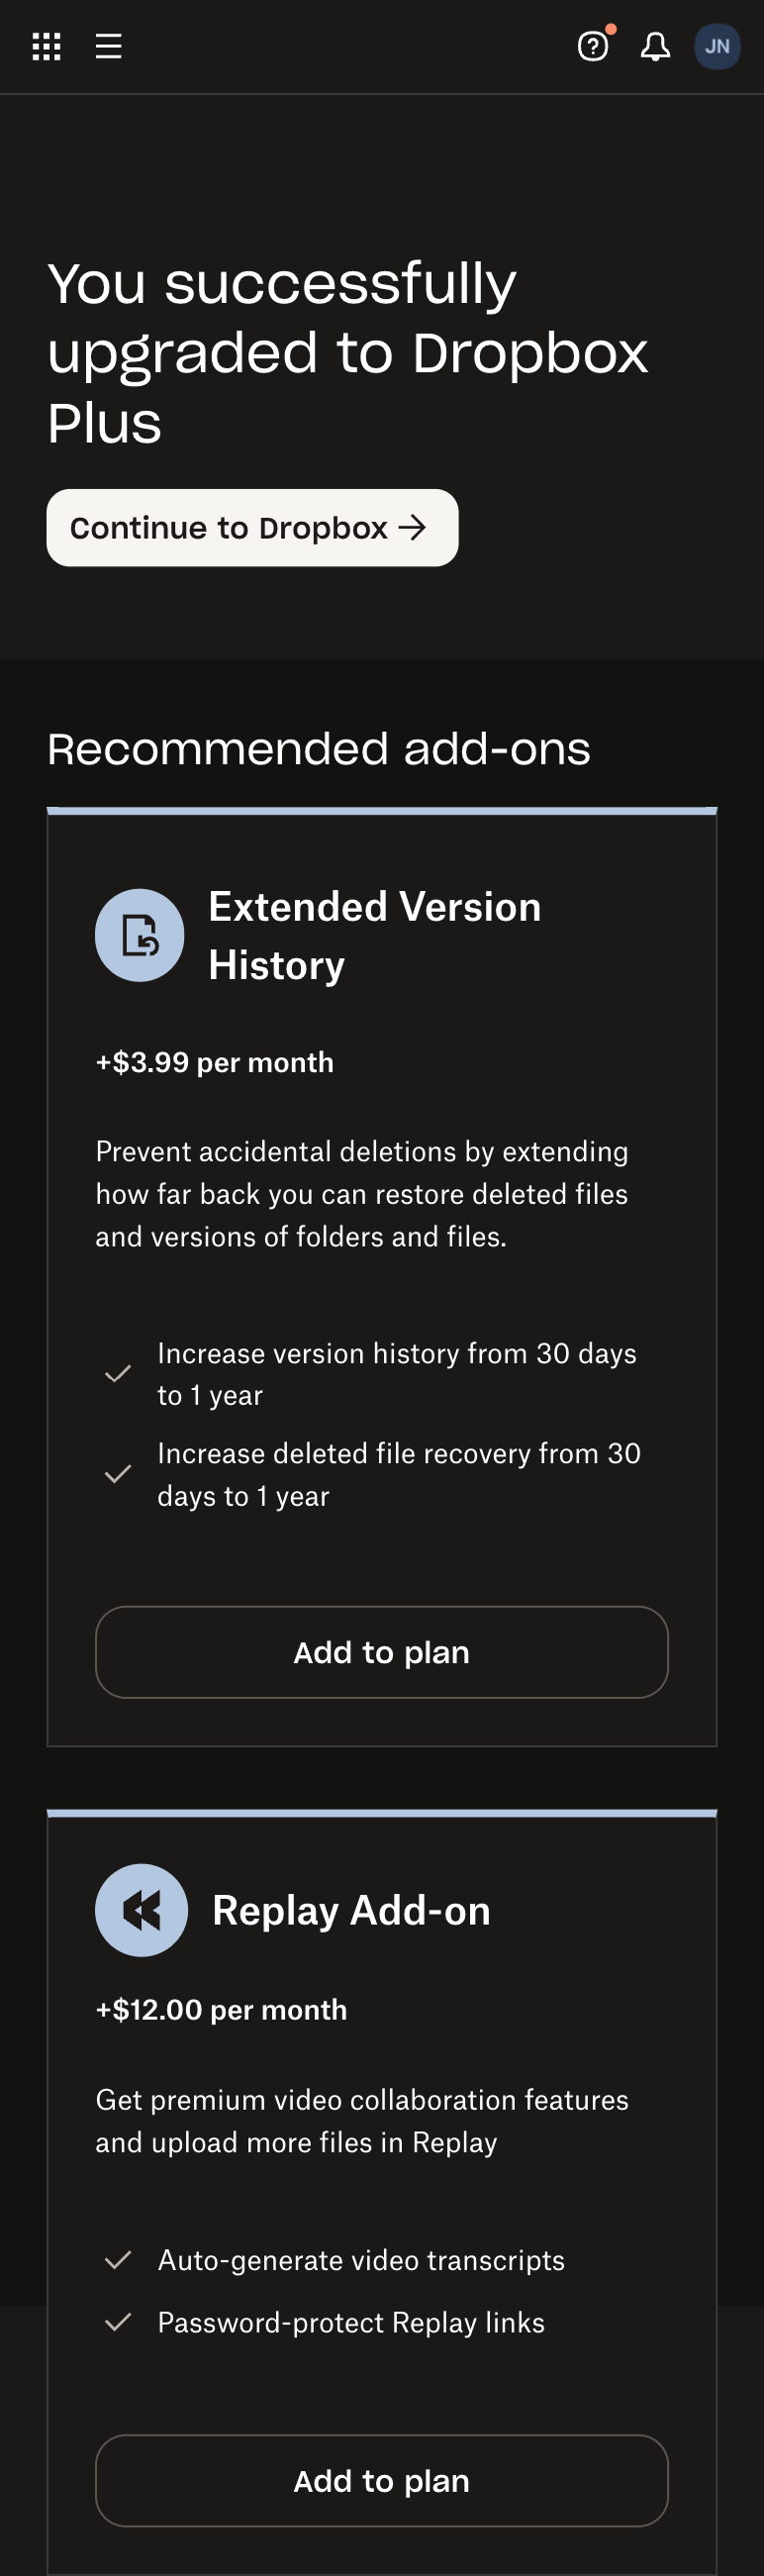Open the apps grid launcher
This screenshot has height=2576, width=764.
coord(46,46)
